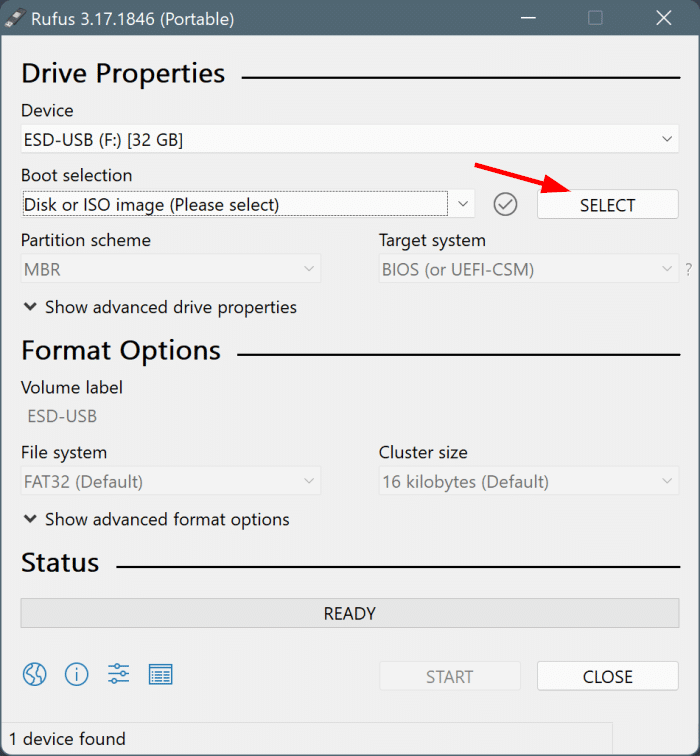Open the Cluster size dropdown
700x756 pixels.
tap(528, 481)
